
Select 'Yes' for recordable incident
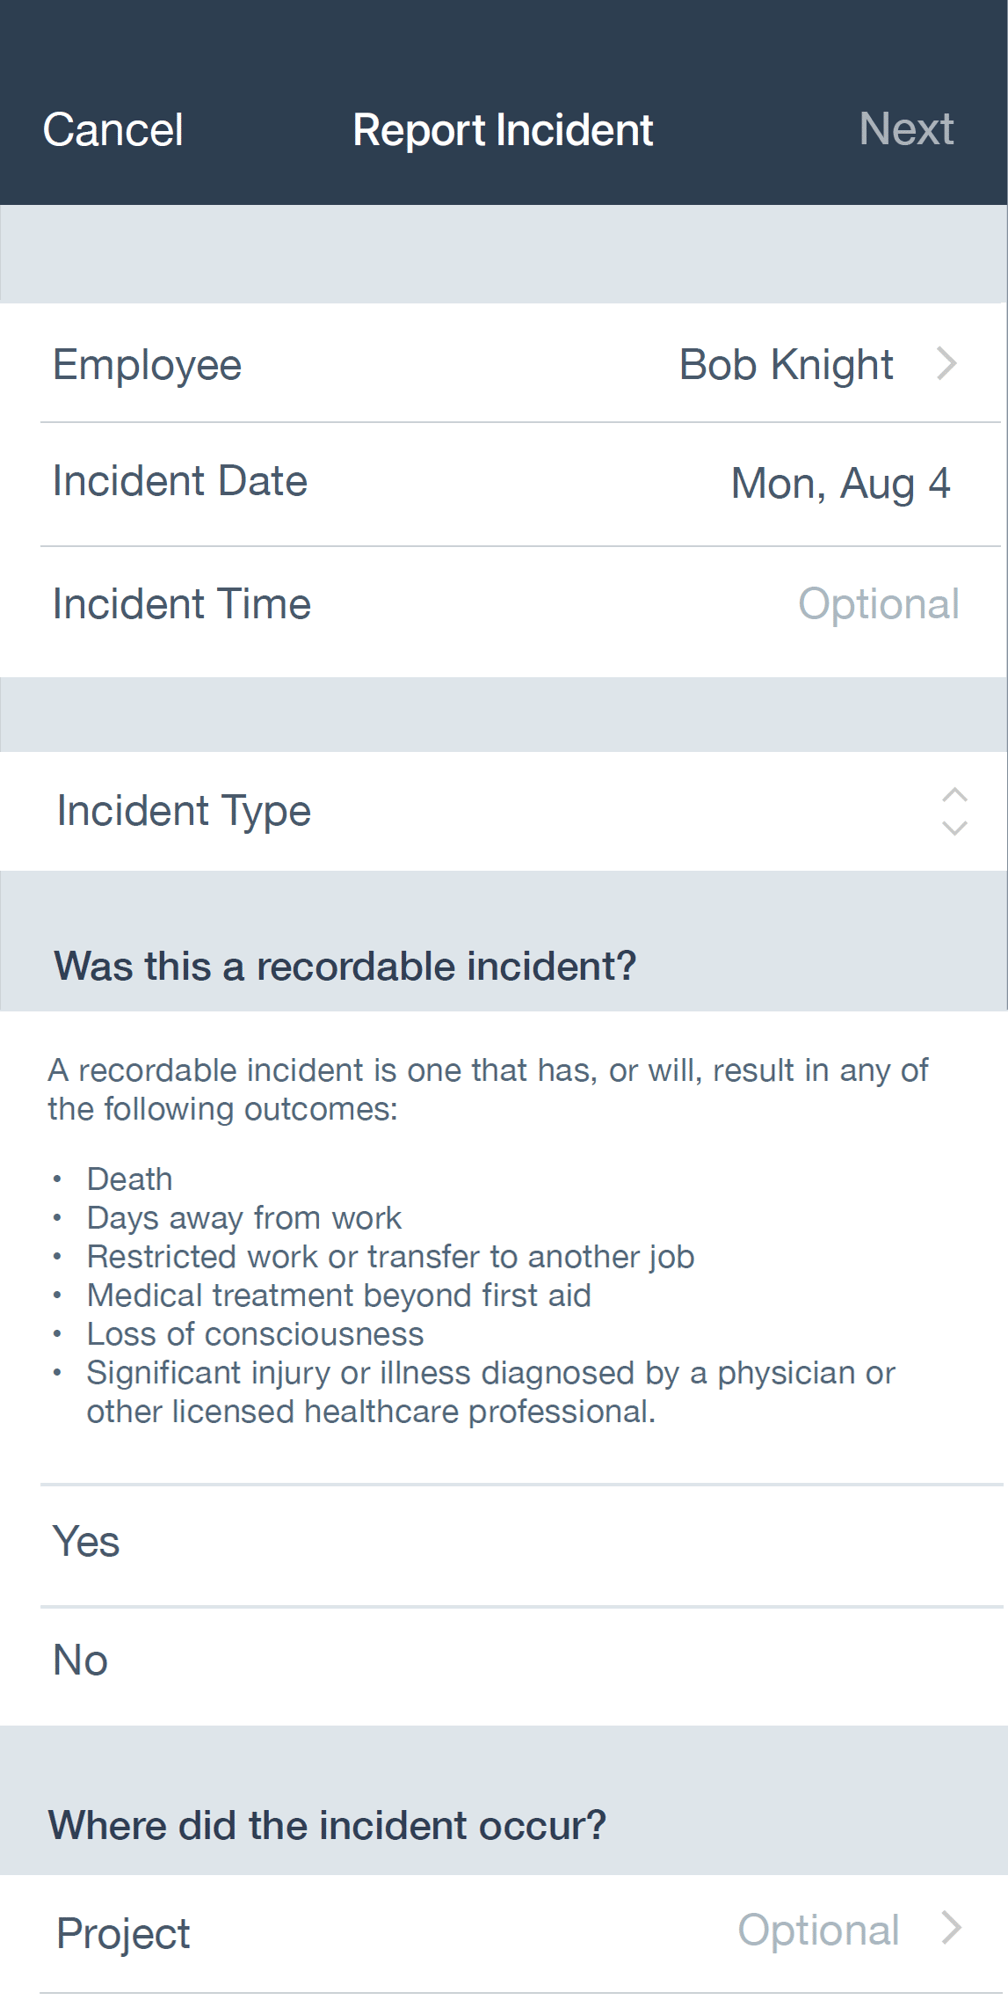pyautogui.click(x=86, y=1541)
